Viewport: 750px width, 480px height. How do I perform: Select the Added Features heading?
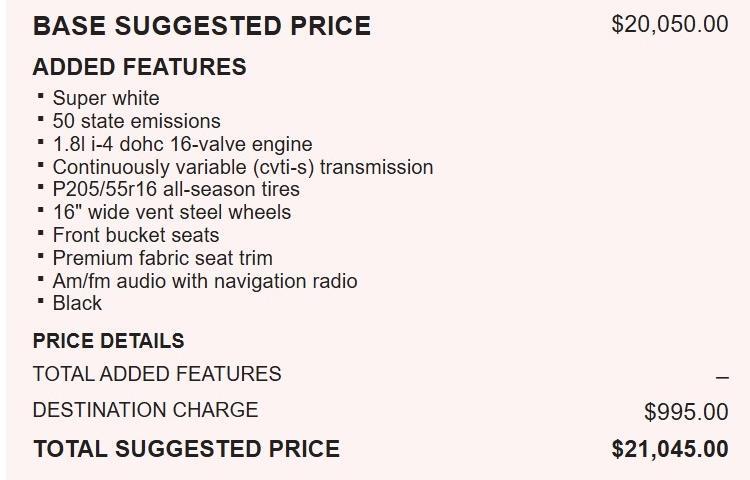pyautogui.click(x=139, y=67)
